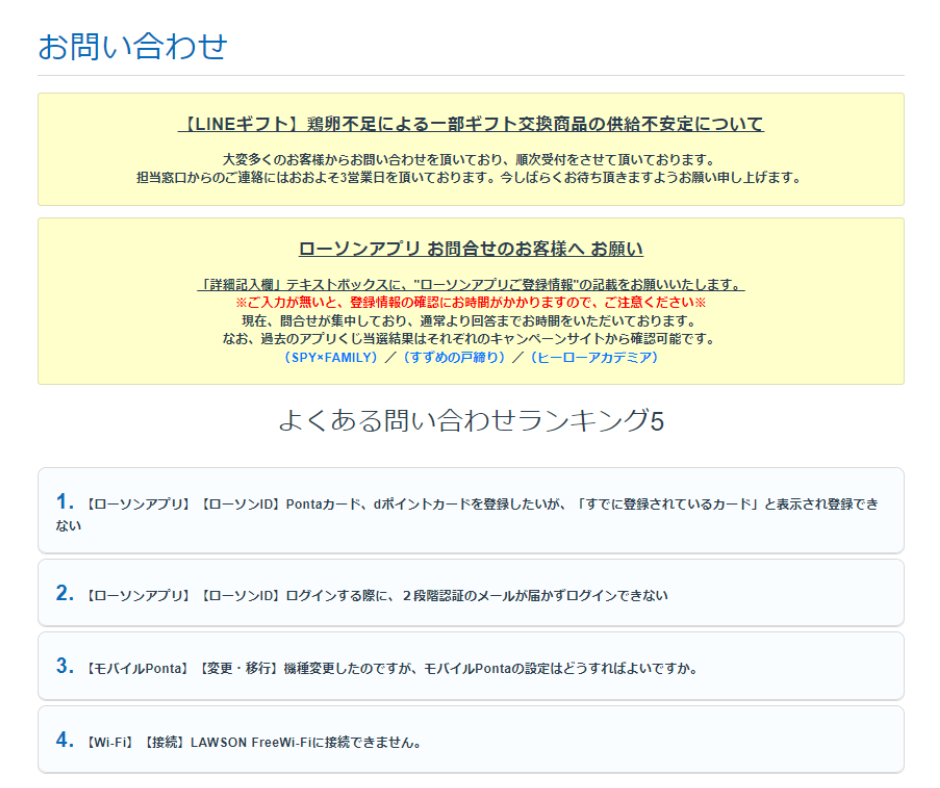Click the ヒーローアカデミア campaign link
940x788 pixels.
pos(594,357)
